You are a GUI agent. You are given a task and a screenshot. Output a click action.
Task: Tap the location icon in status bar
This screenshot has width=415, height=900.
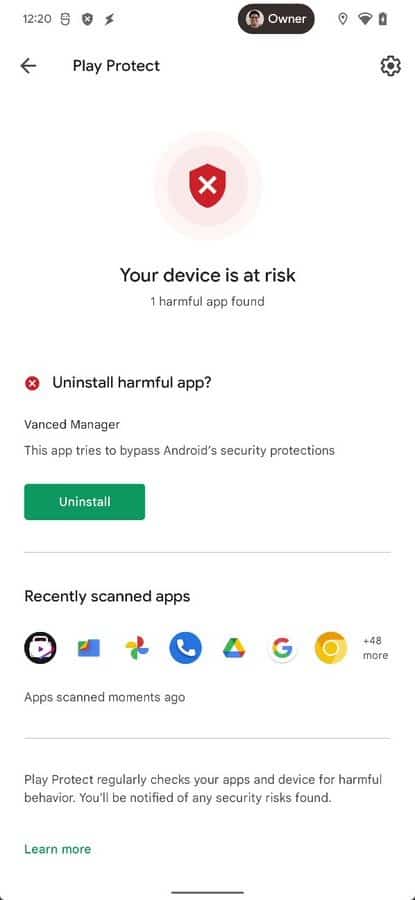[x=343, y=19]
